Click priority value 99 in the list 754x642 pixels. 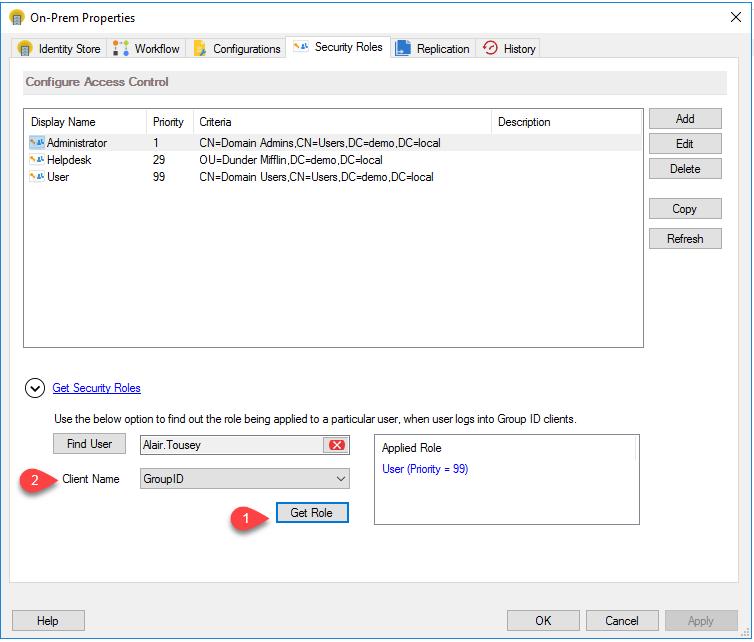[159, 176]
